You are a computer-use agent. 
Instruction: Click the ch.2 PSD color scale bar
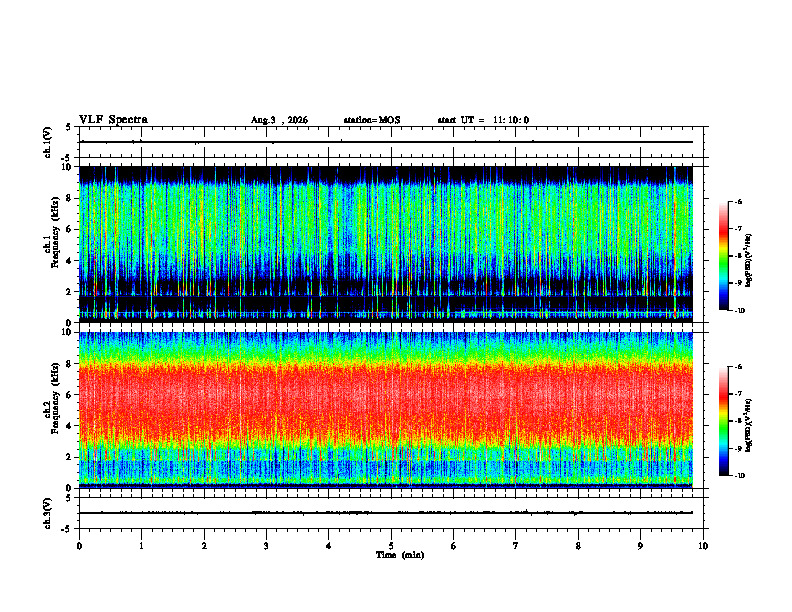(x=724, y=421)
